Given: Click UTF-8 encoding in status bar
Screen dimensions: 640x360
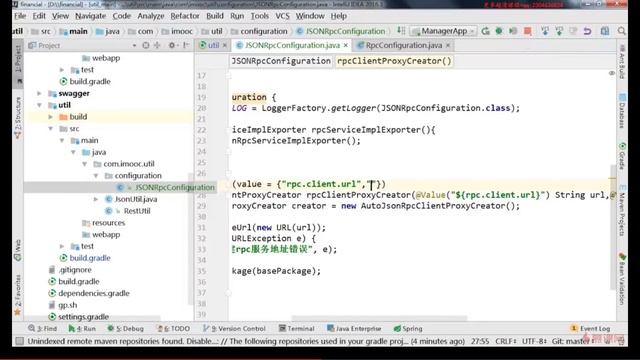Looking at the screenshot, I should [534, 341].
